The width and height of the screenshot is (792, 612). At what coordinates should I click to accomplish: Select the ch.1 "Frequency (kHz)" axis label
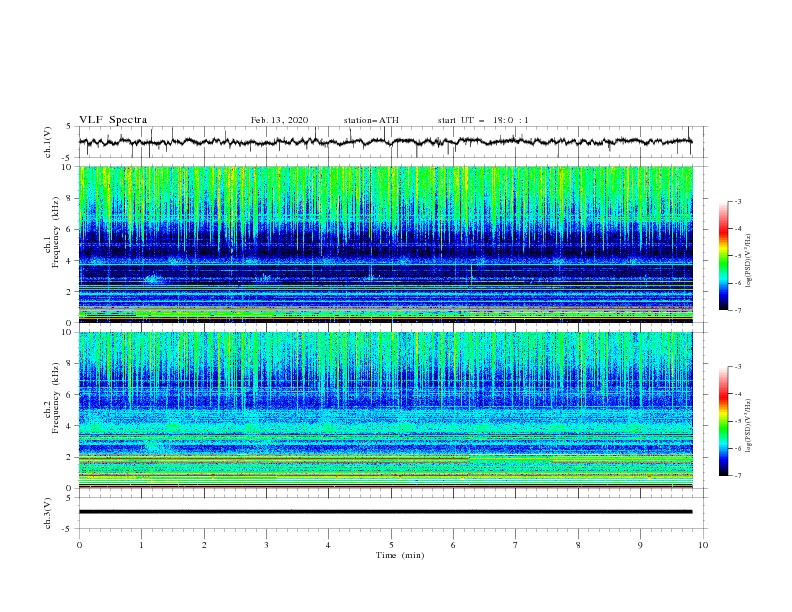(56, 231)
